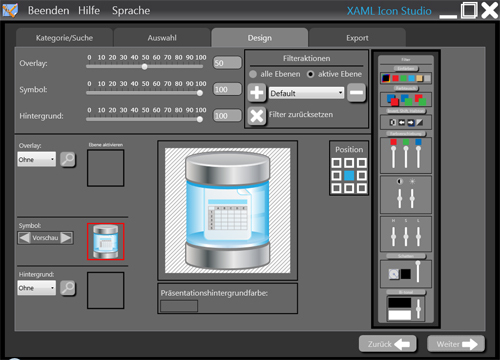Activate the Symbol layer thumbnail
Screen dimensions: 500x360
106,242
